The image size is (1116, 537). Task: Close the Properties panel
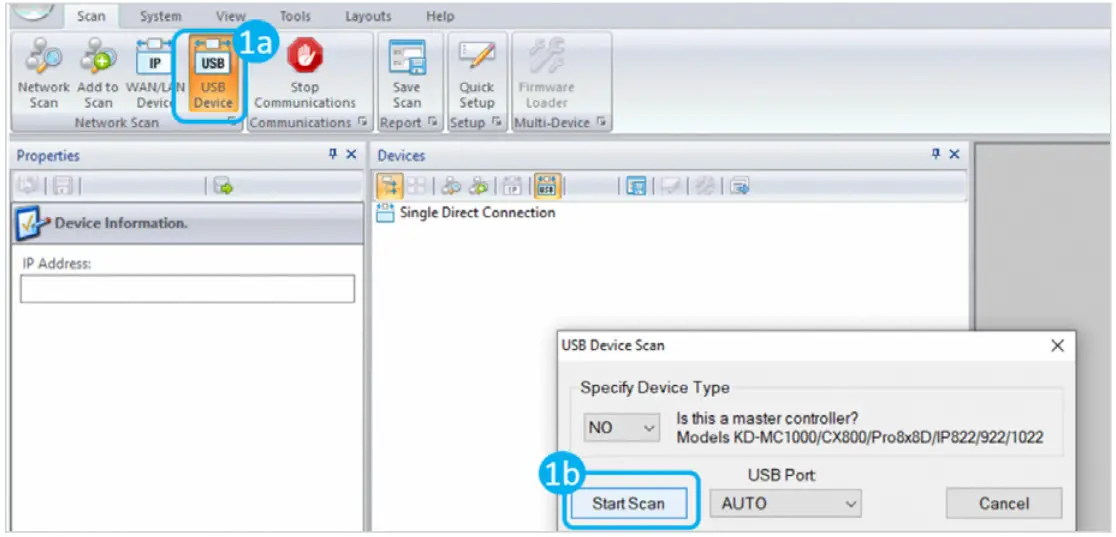click(351, 155)
